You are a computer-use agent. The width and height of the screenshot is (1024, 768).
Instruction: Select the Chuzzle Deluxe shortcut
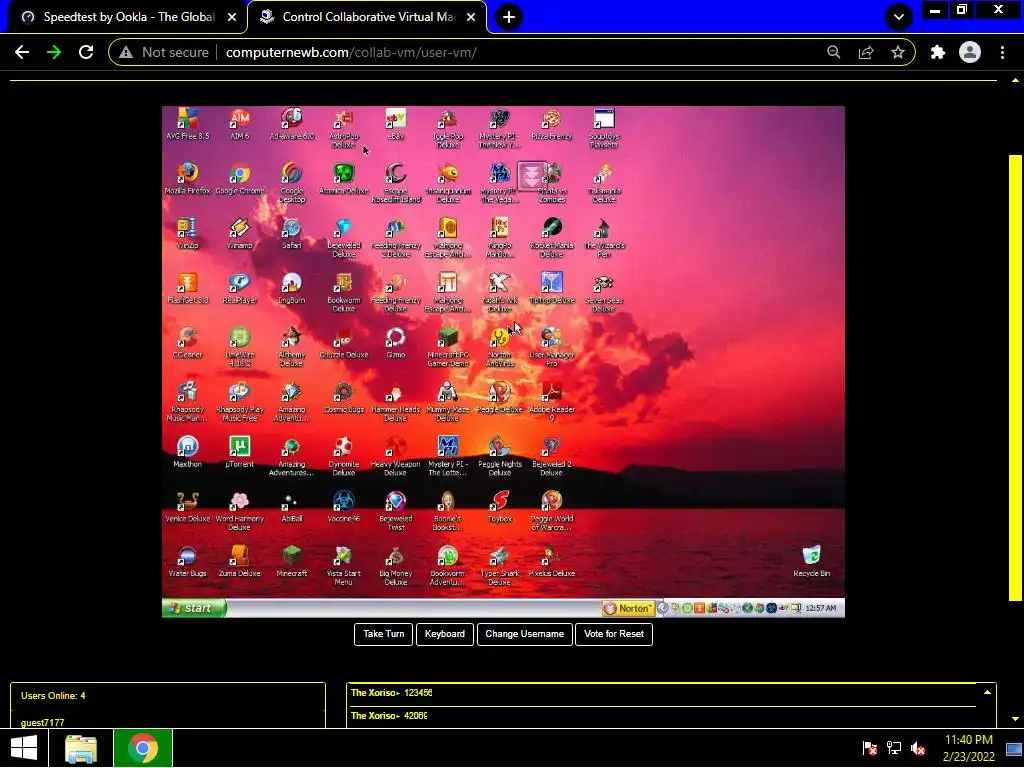point(344,342)
